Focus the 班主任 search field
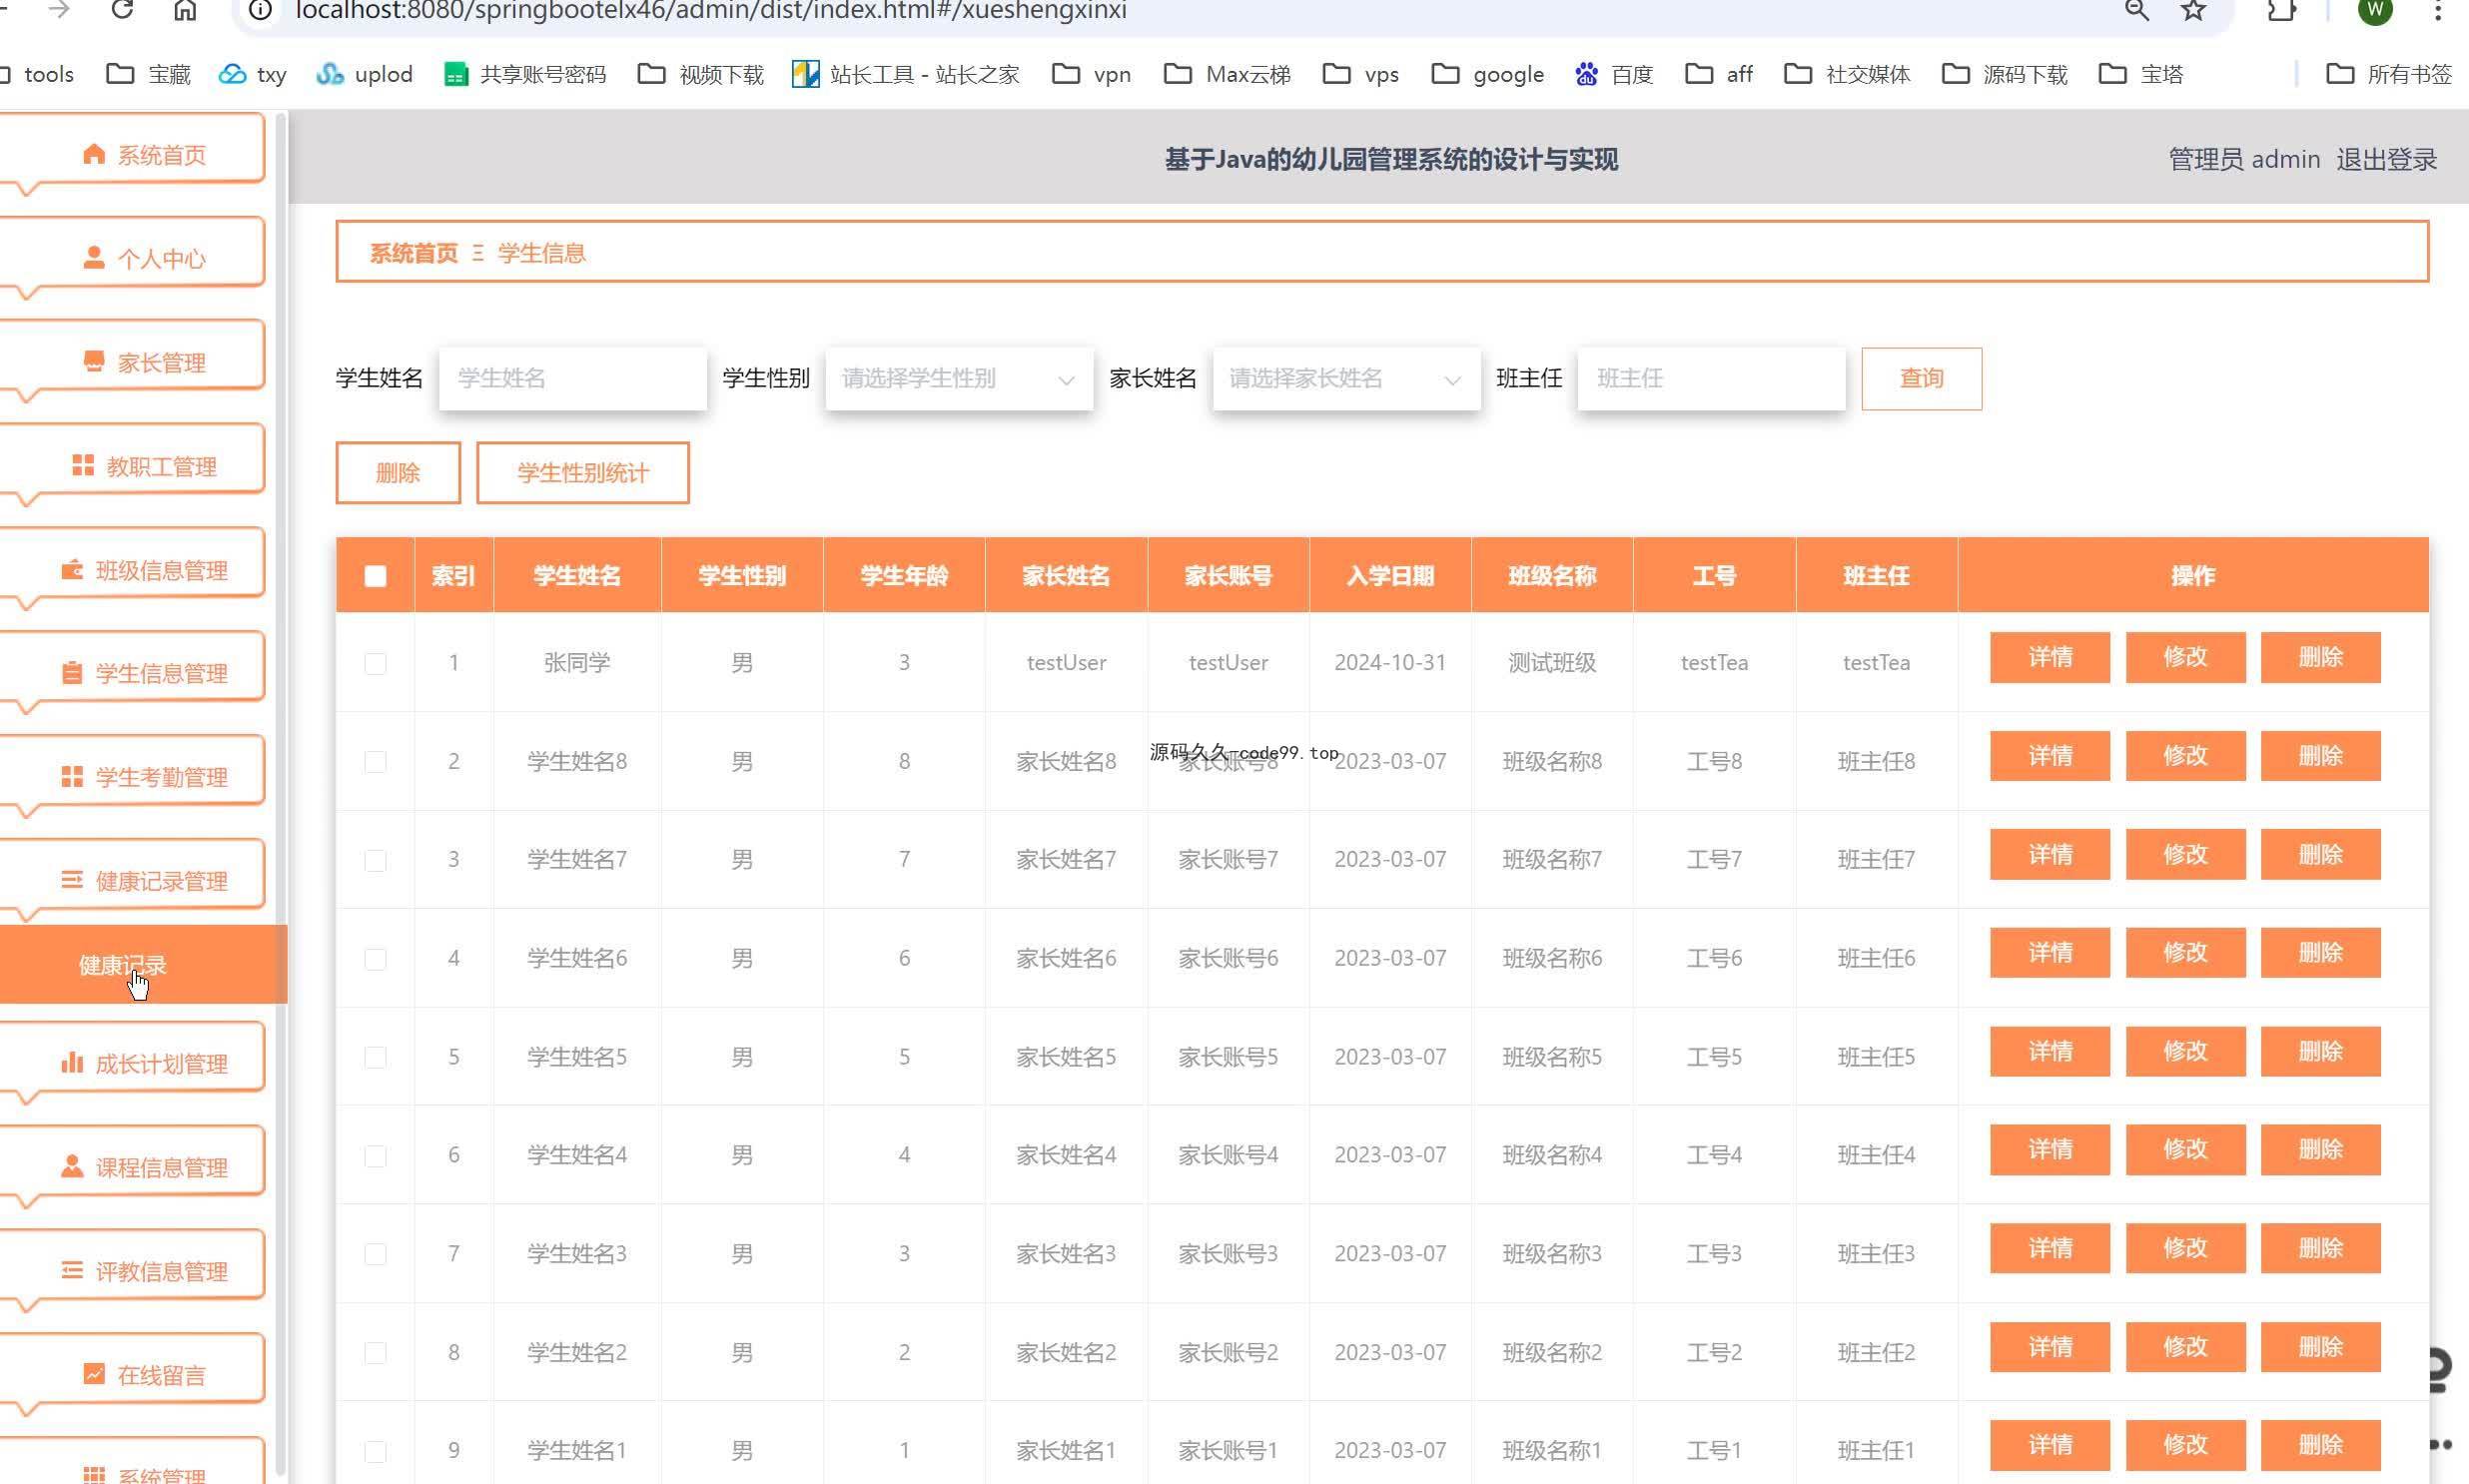Viewport: 2469px width, 1484px height. pos(1711,379)
